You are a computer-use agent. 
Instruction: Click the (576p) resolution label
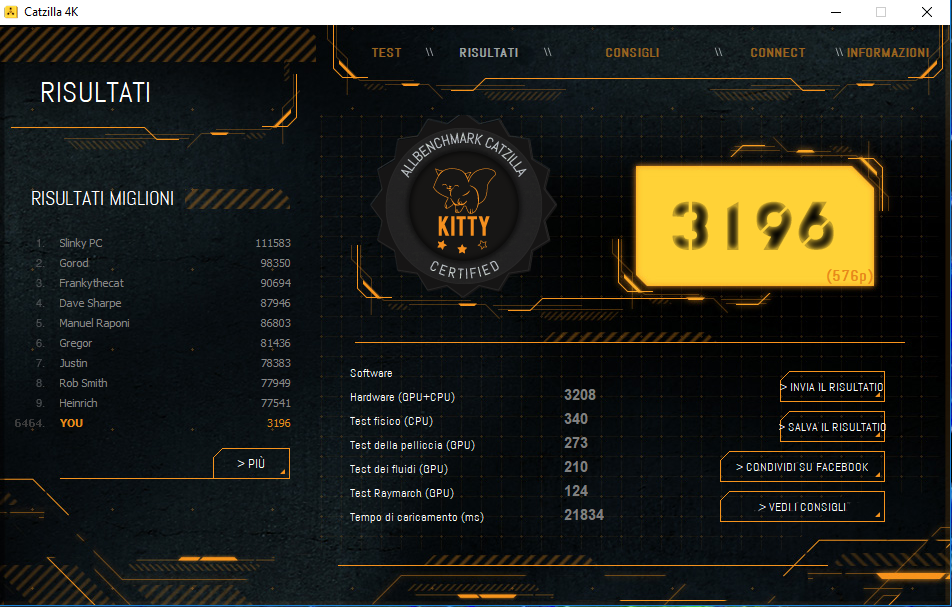coord(849,276)
